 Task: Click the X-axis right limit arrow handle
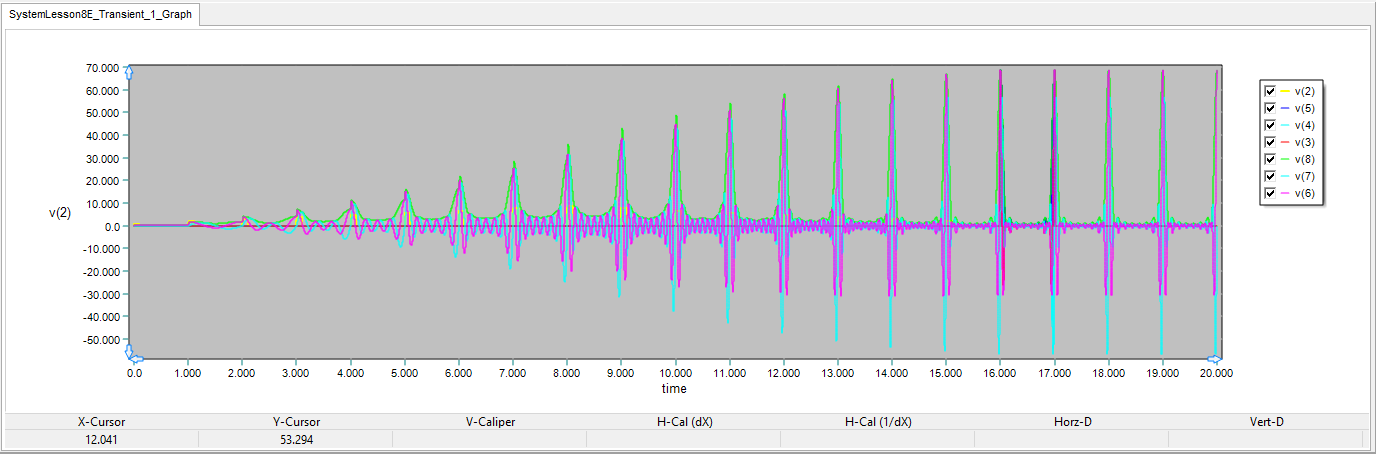pyautogui.click(x=1213, y=359)
